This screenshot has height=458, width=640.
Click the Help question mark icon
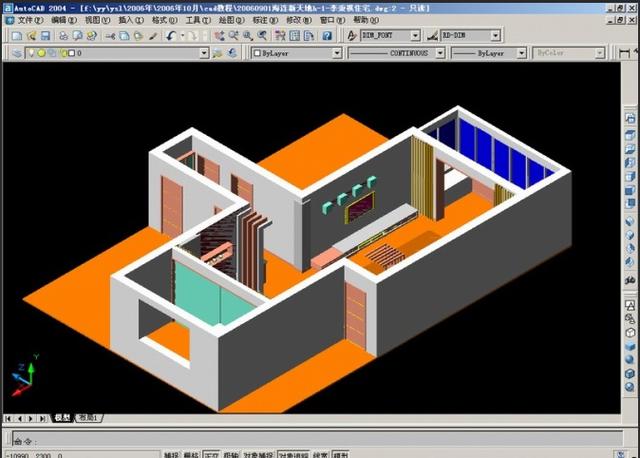(x=327, y=36)
